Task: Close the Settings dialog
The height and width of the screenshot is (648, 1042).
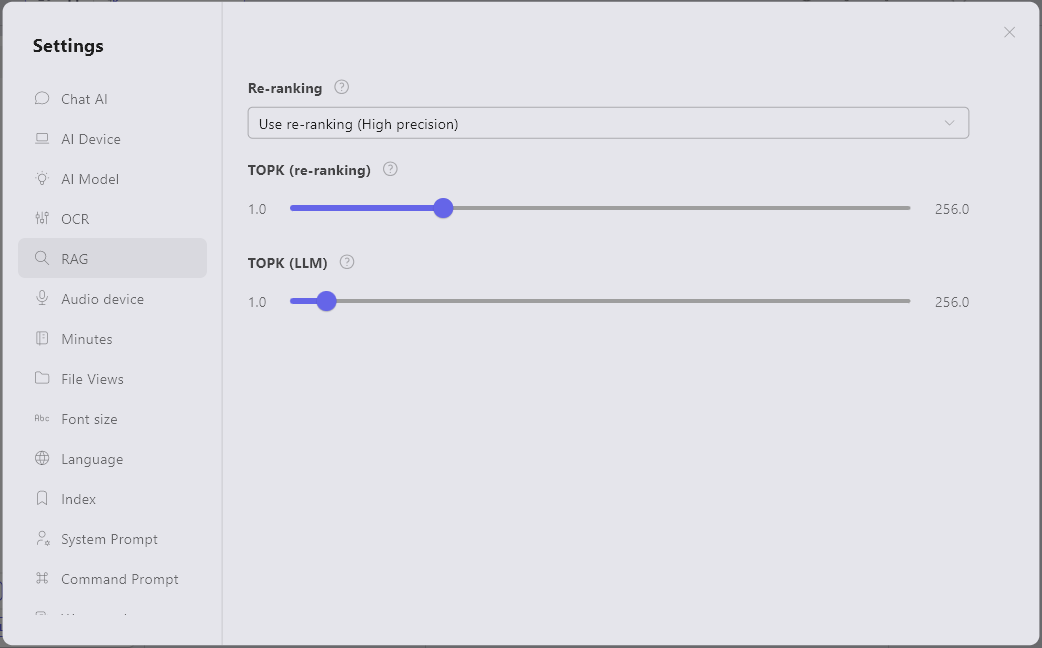Action: coord(1009,32)
